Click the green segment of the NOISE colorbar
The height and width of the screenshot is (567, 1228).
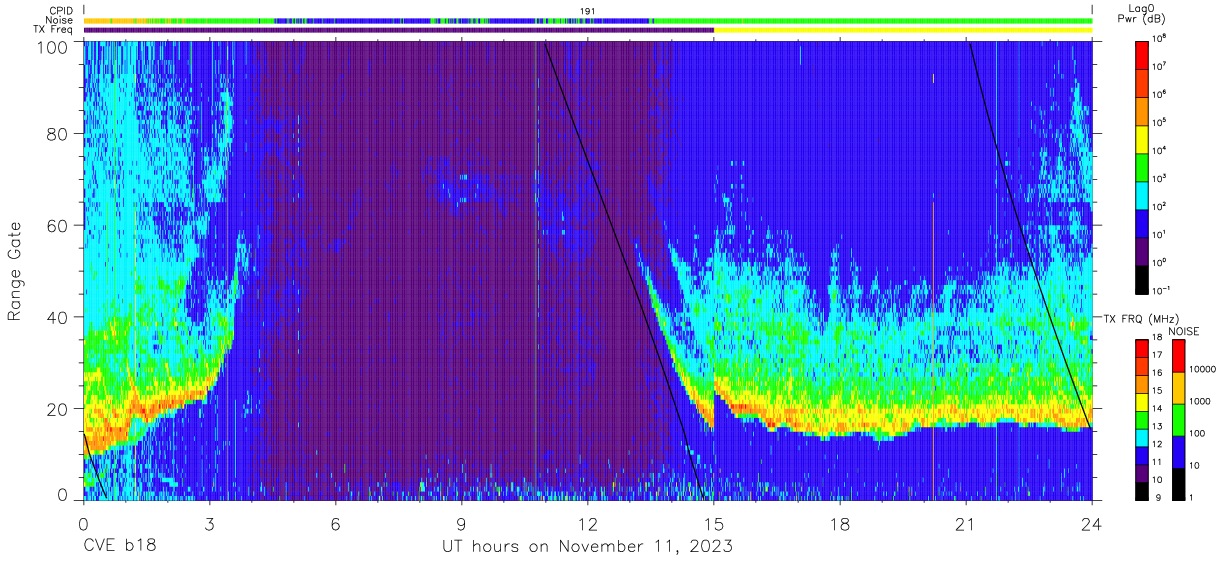pos(1178,419)
